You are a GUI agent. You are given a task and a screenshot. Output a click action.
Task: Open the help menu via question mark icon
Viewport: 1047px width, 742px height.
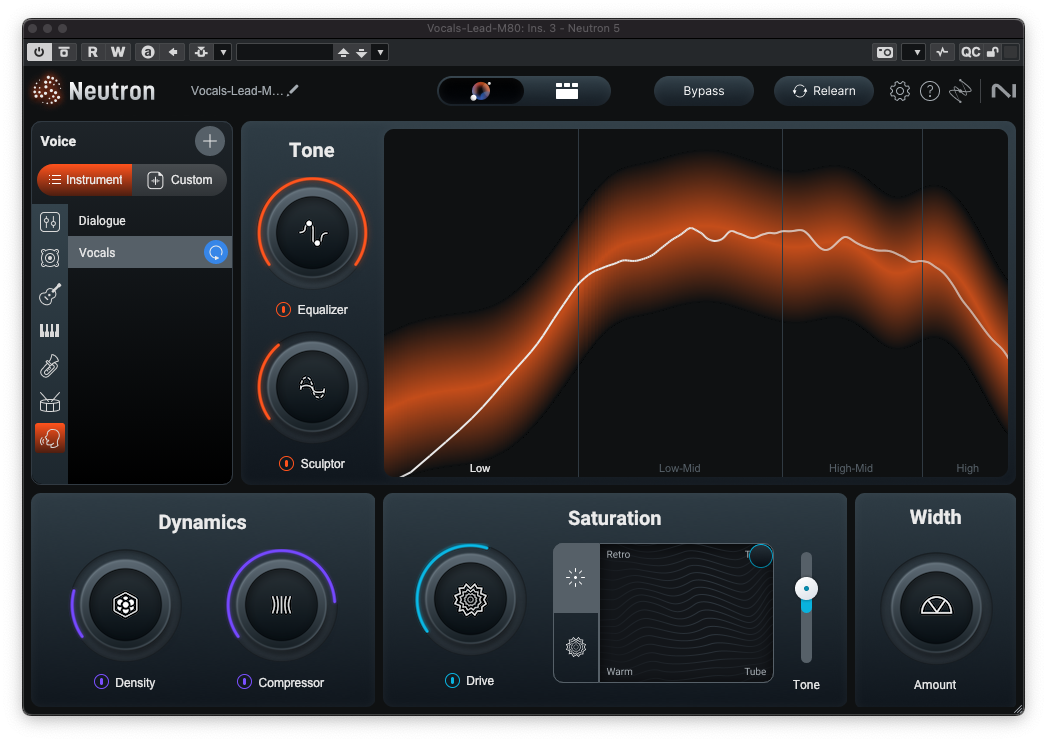(x=929, y=90)
